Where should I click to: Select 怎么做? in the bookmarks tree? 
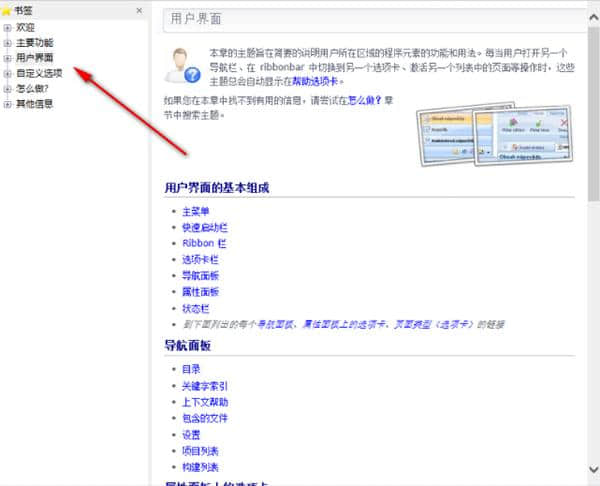click(x=32, y=88)
